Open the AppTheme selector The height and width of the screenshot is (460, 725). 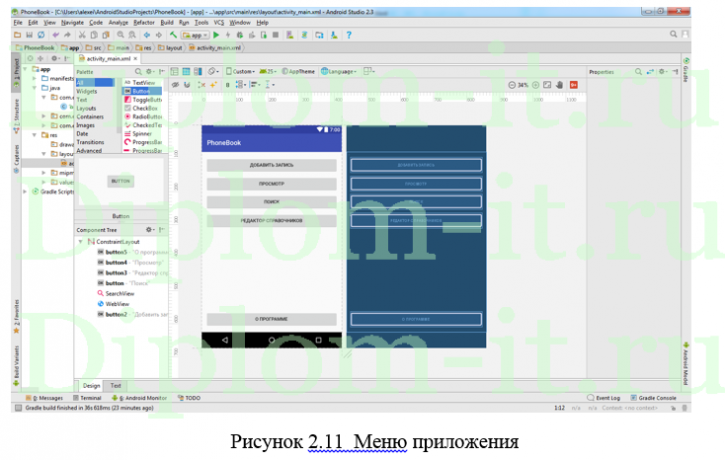[298, 72]
